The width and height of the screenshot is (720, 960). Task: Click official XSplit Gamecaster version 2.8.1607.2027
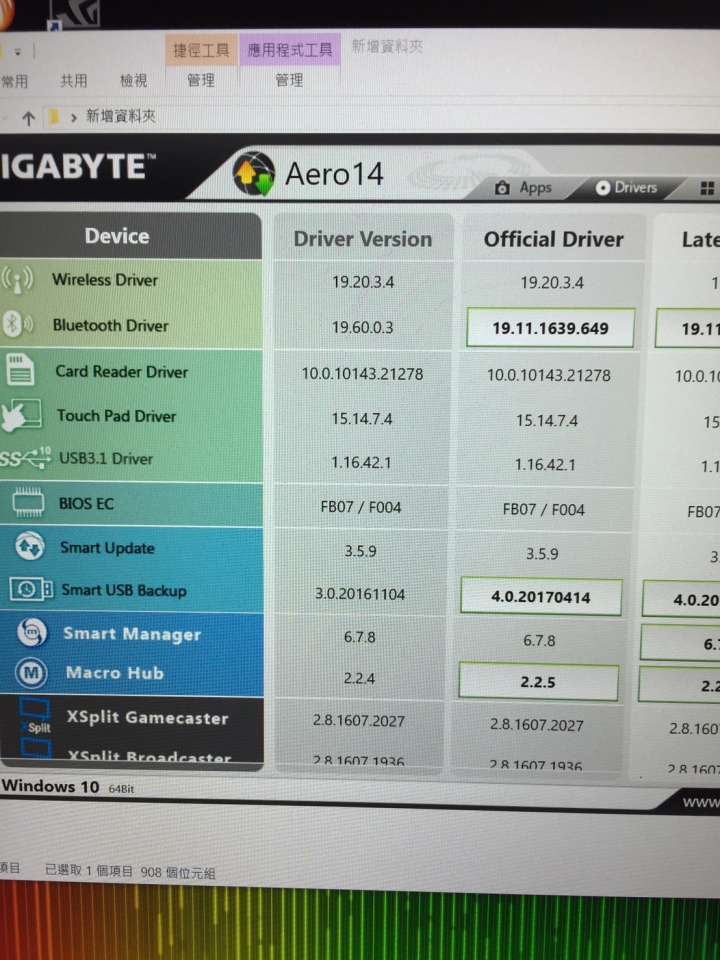[536, 725]
